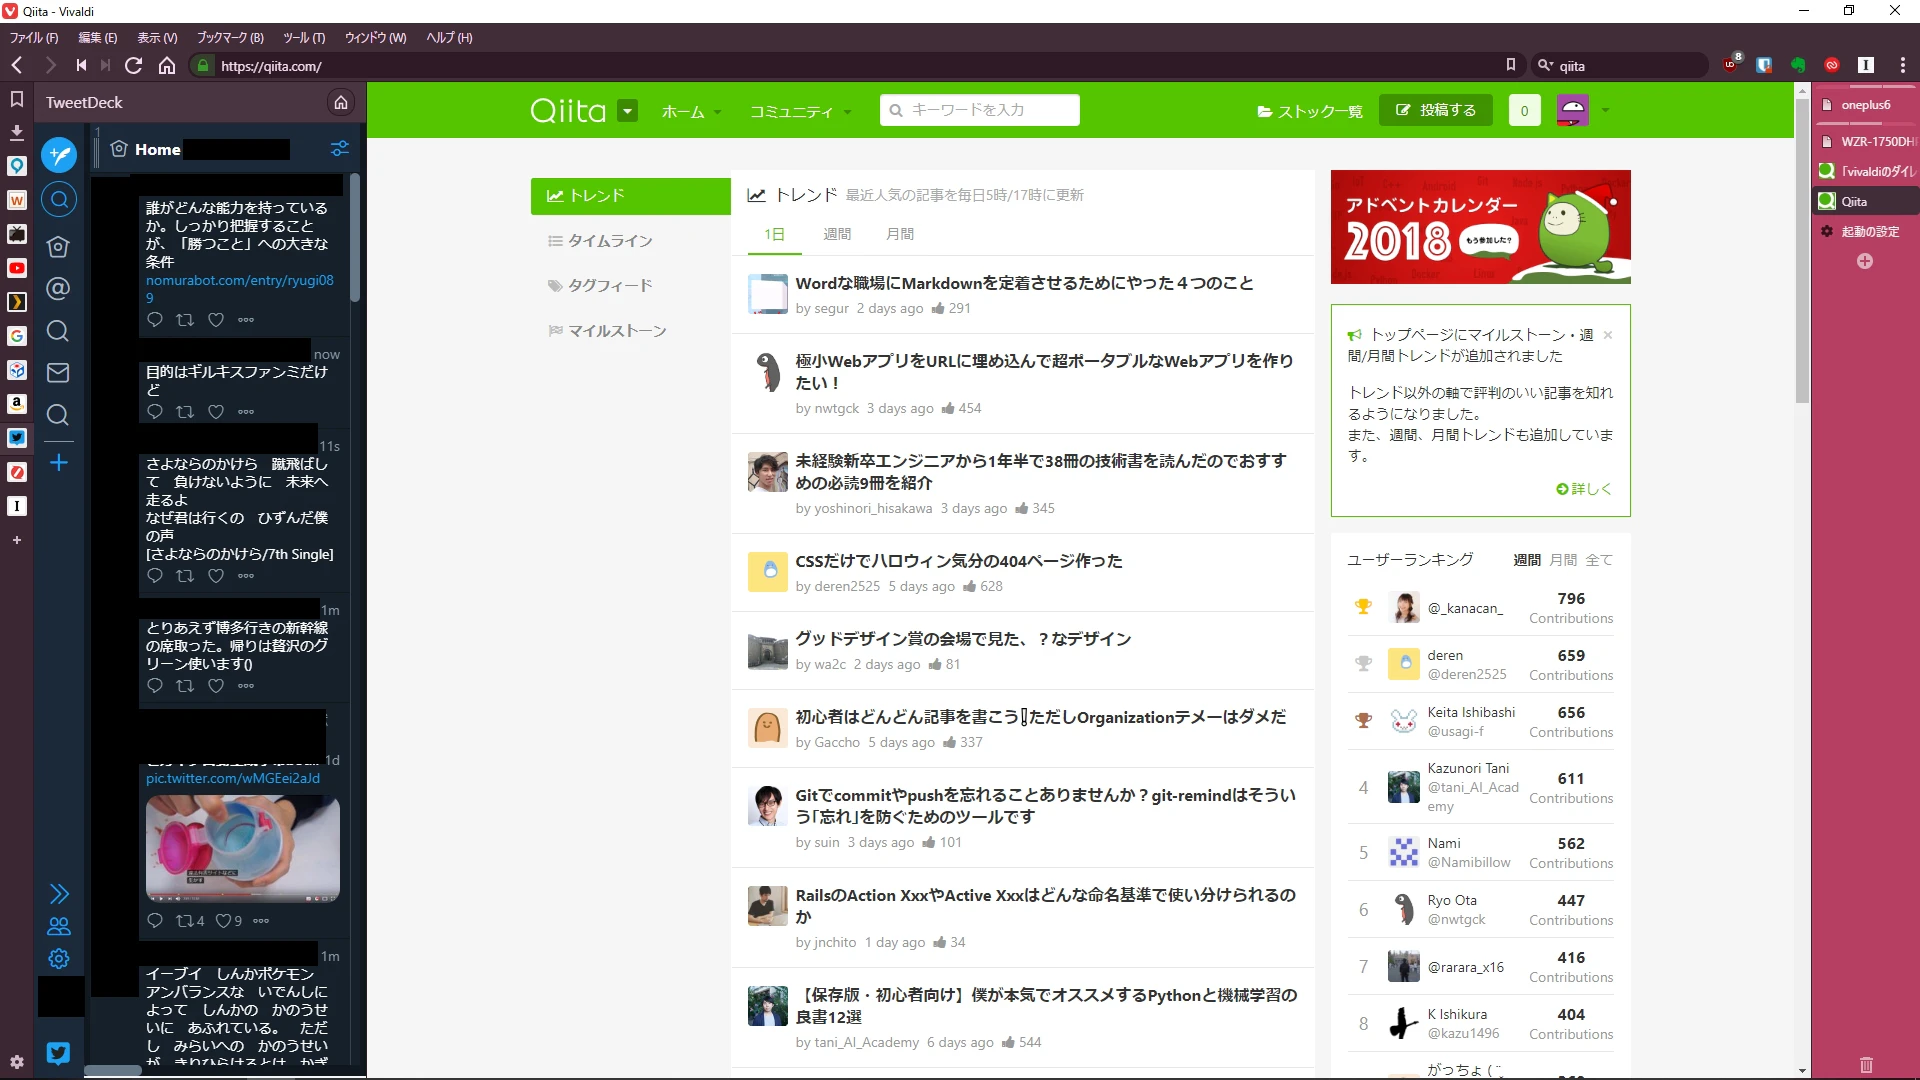Expand TweetDeck sidebar with double chevron
This screenshot has height=1080, width=1920.
59,893
